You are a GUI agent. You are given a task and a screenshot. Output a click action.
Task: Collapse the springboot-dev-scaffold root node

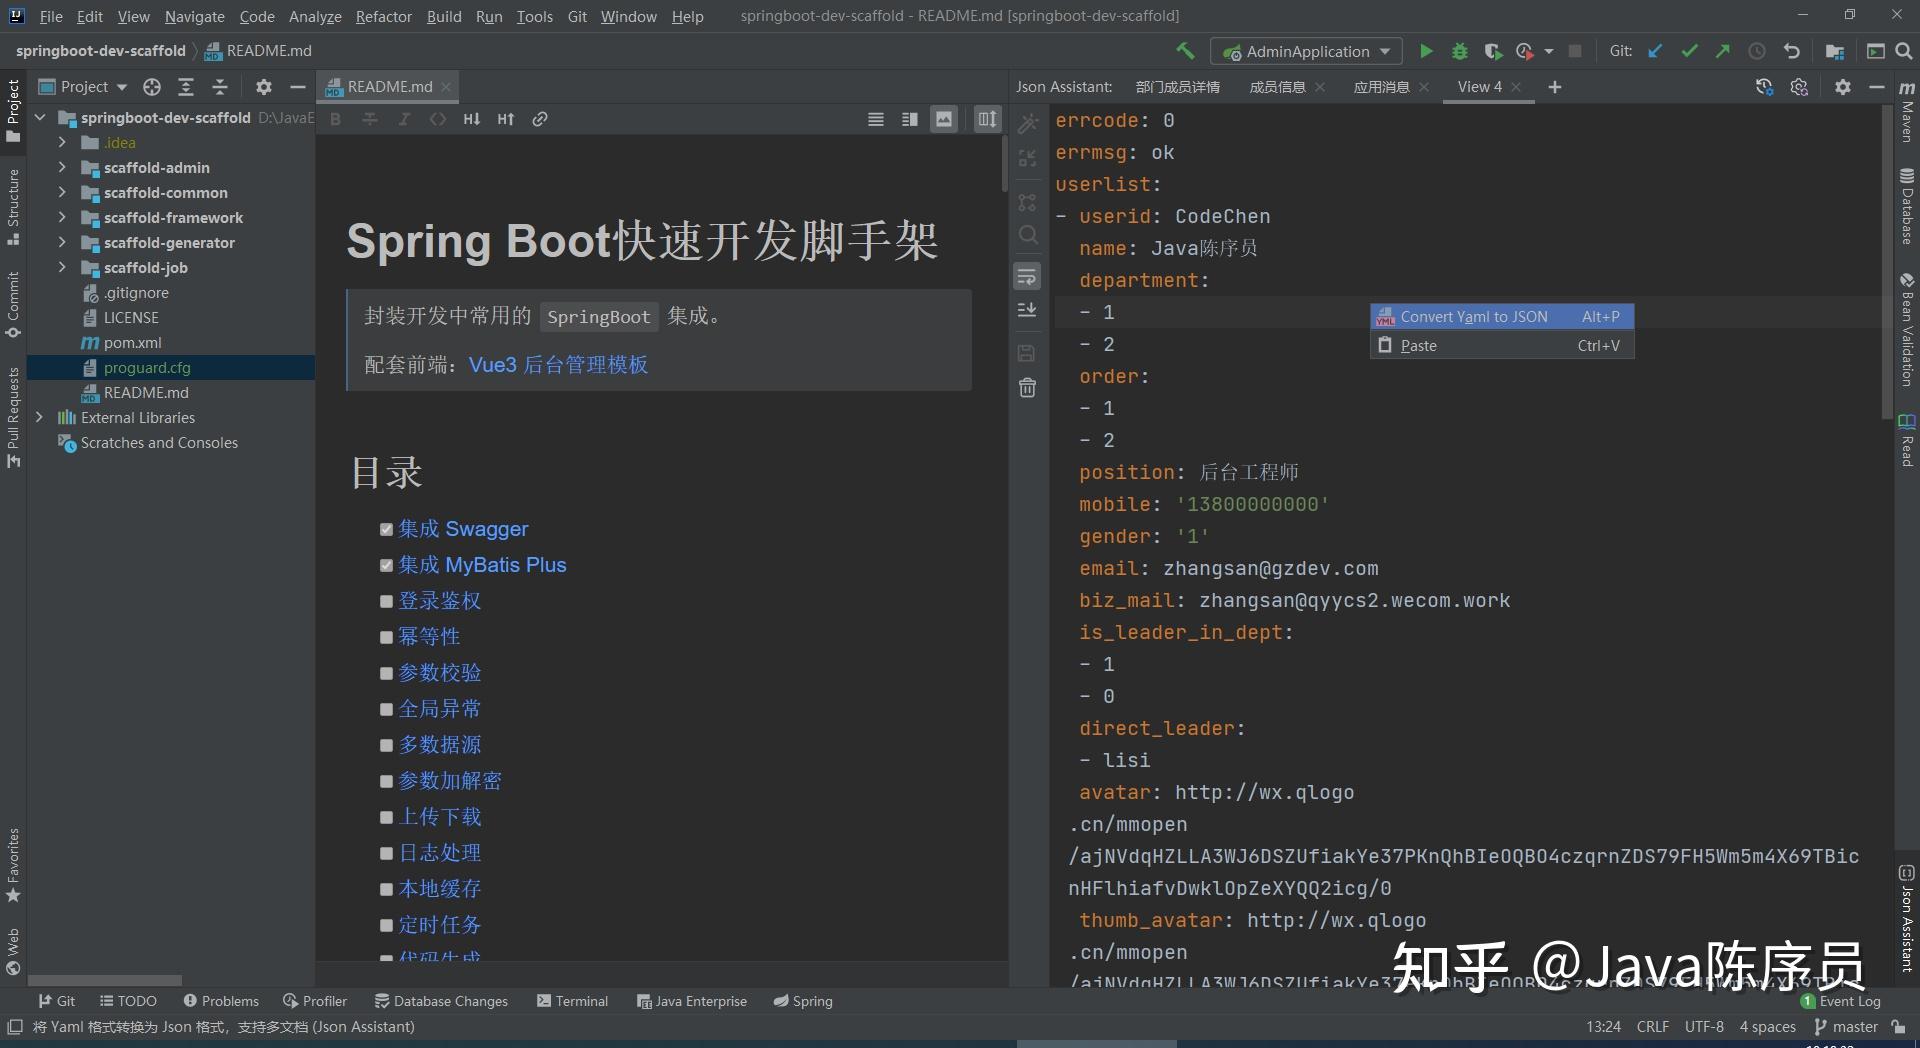[x=40, y=118]
